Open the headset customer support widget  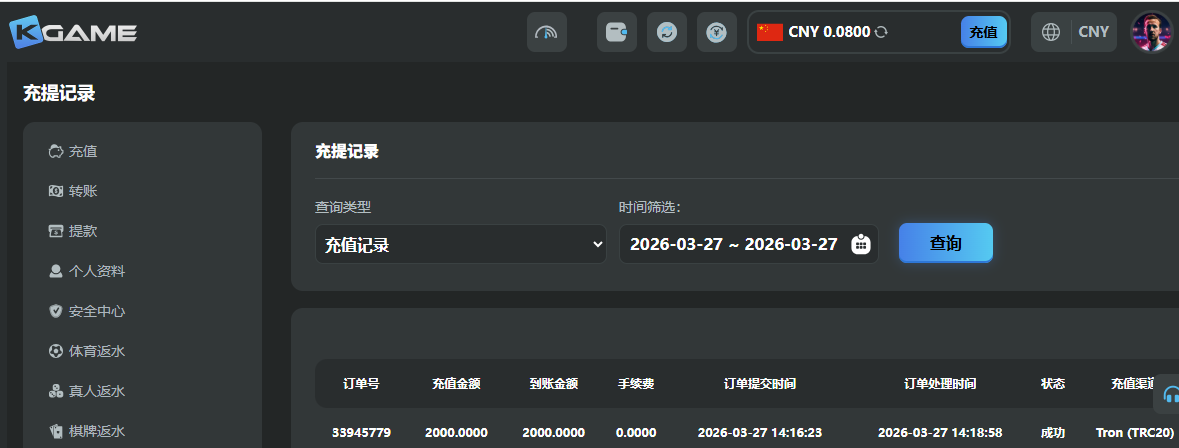(x=1170, y=395)
